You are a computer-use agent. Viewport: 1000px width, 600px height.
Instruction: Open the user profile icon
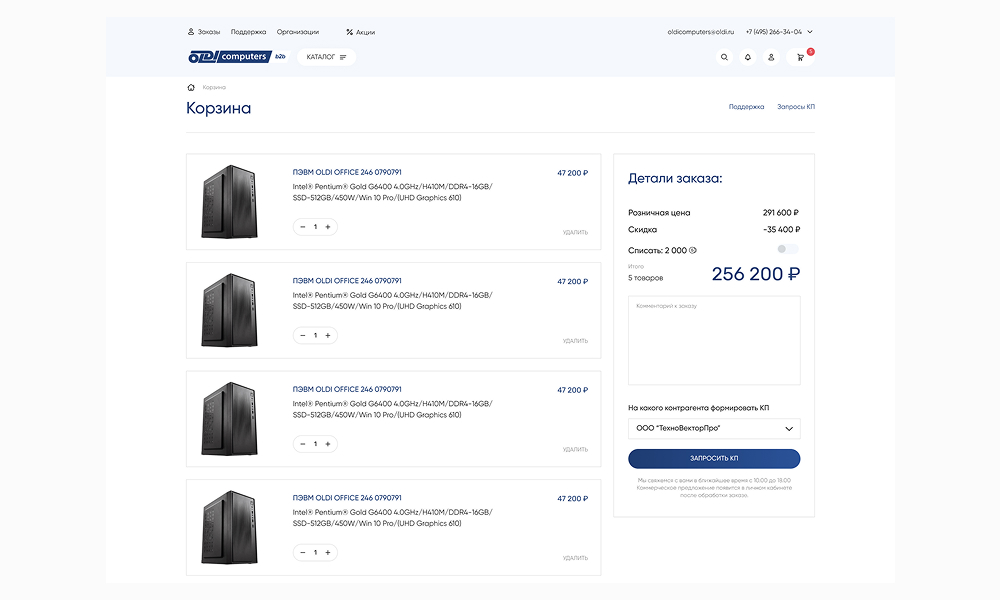771,57
